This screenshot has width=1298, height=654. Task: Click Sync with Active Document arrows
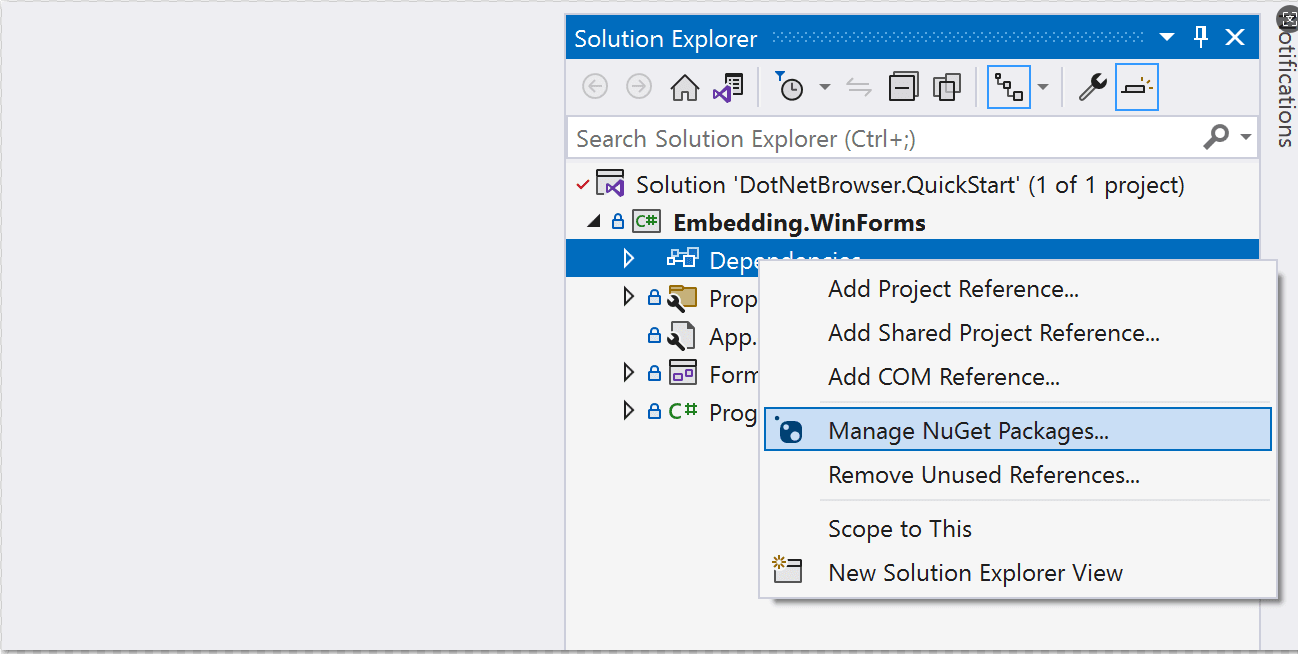pos(859,88)
